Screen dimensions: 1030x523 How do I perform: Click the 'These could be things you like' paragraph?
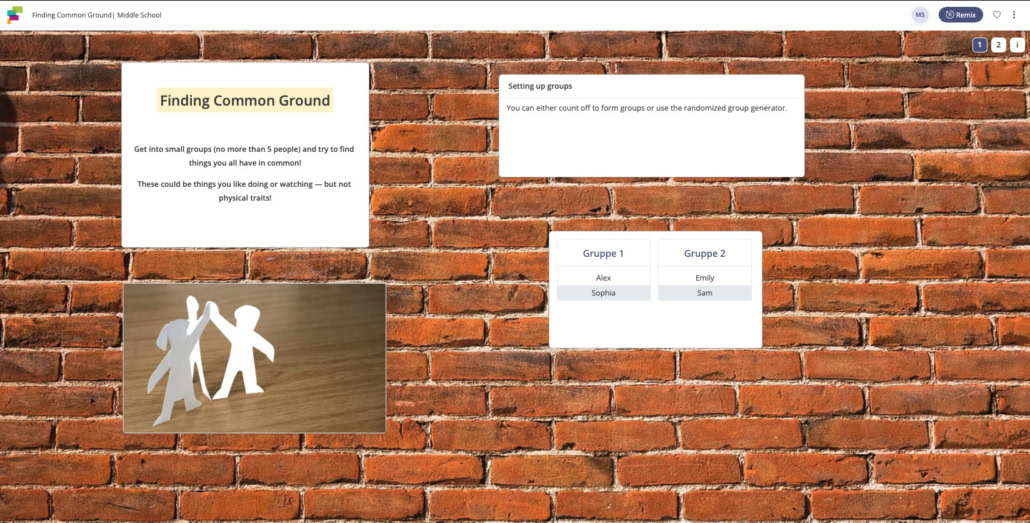click(x=244, y=191)
